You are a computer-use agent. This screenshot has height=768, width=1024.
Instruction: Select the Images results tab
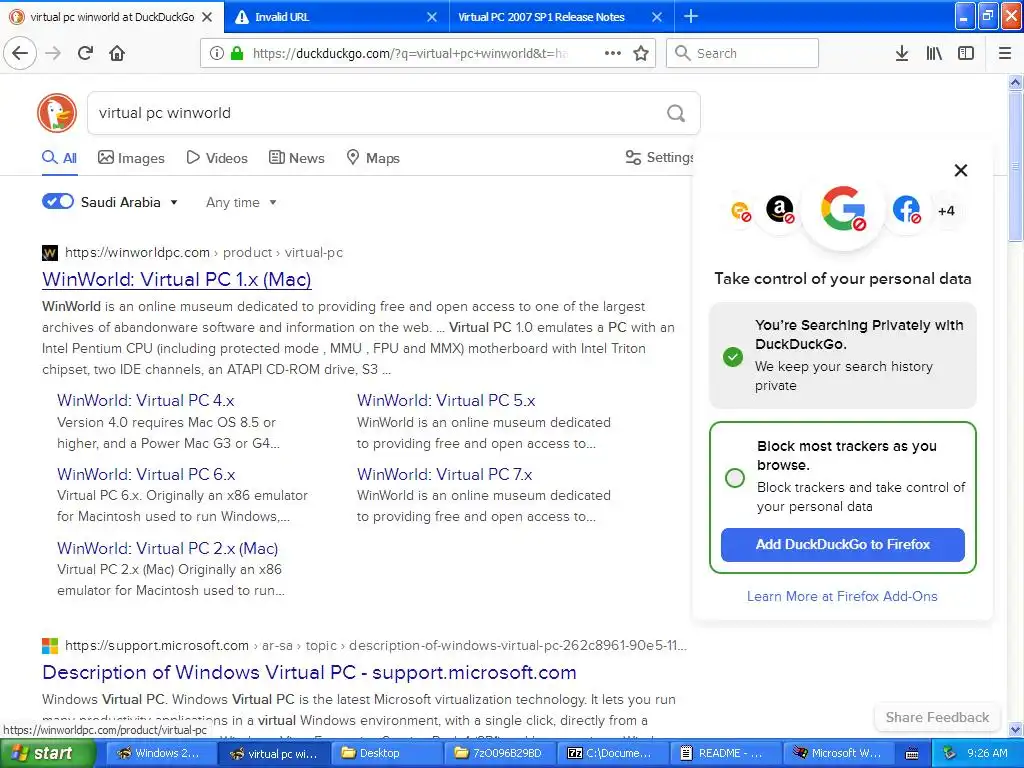point(131,158)
